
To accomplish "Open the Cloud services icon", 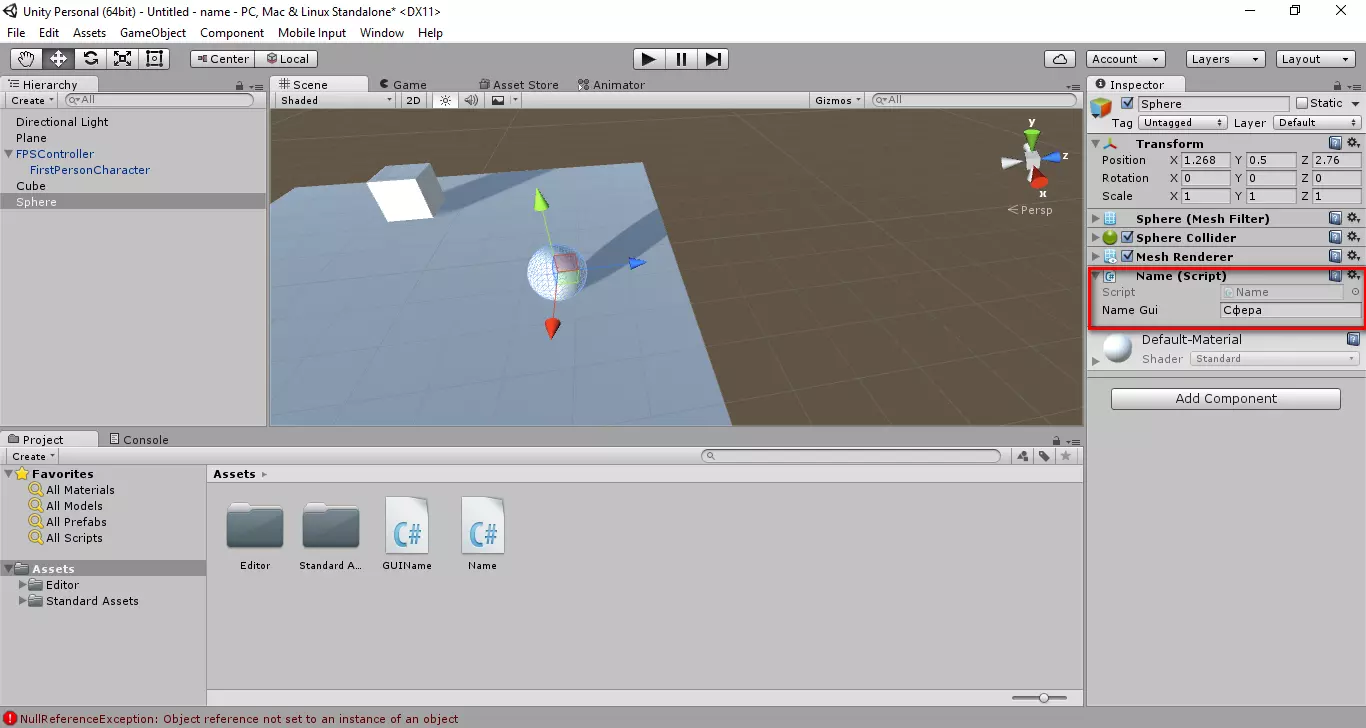I will click(x=1060, y=59).
